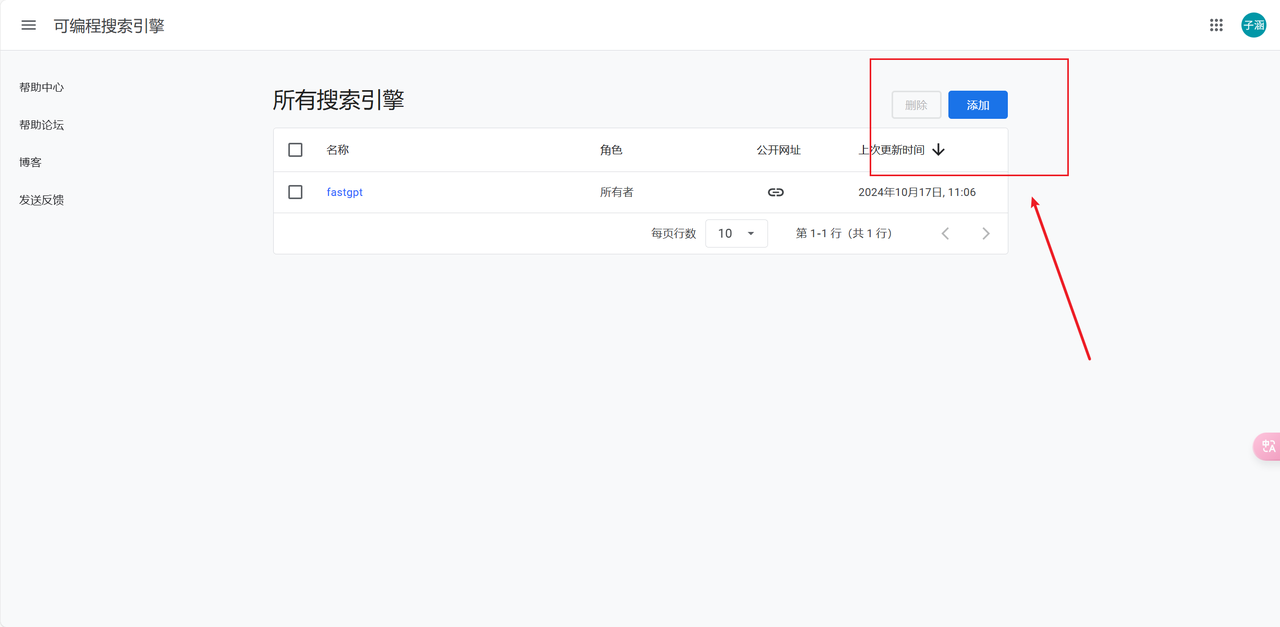Open 帮助论坛 in the sidebar
The width and height of the screenshot is (1280, 627).
[41, 125]
